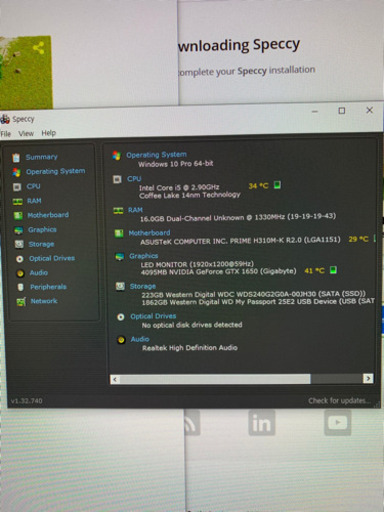Go to Audio in the sidebar
This screenshot has width=384, height=512.
(x=39, y=273)
